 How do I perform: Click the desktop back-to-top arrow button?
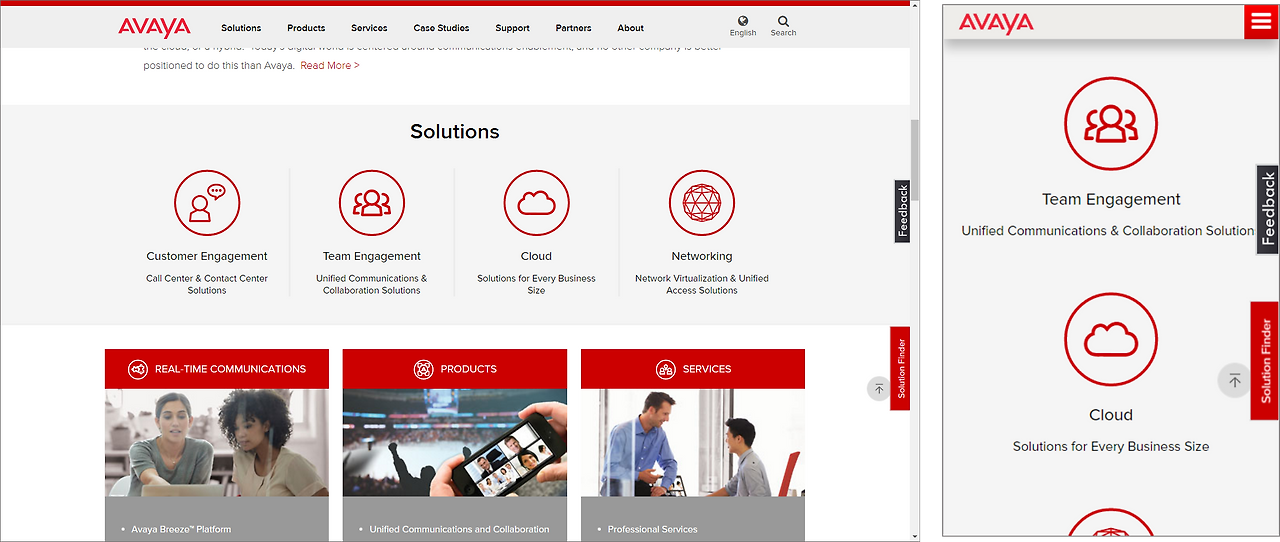[x=878, y=389]
